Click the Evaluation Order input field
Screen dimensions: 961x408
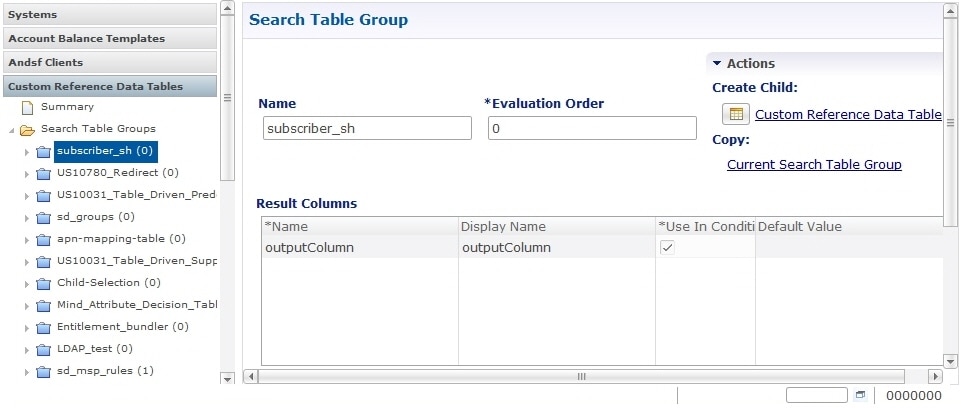pos(592,128)
